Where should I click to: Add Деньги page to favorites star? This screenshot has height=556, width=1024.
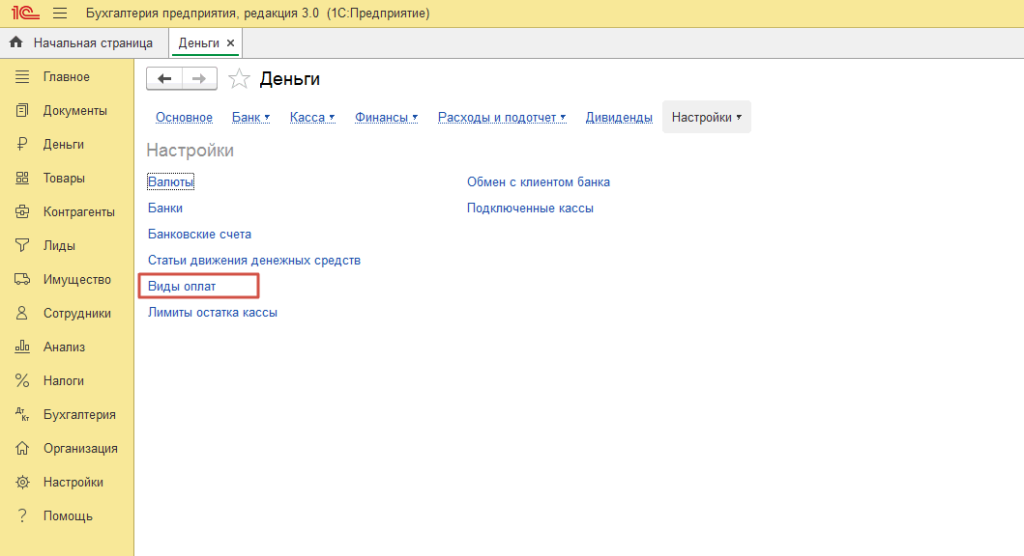239,79
